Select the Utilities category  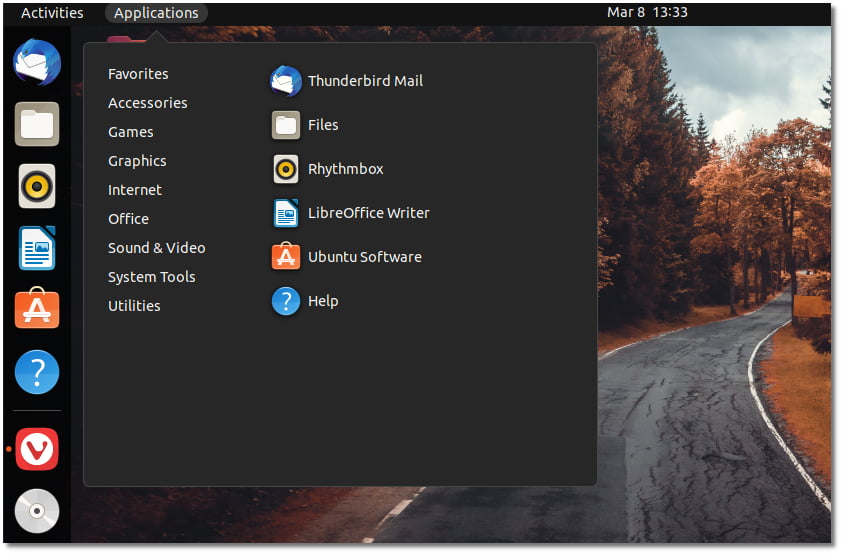(134, 306)
